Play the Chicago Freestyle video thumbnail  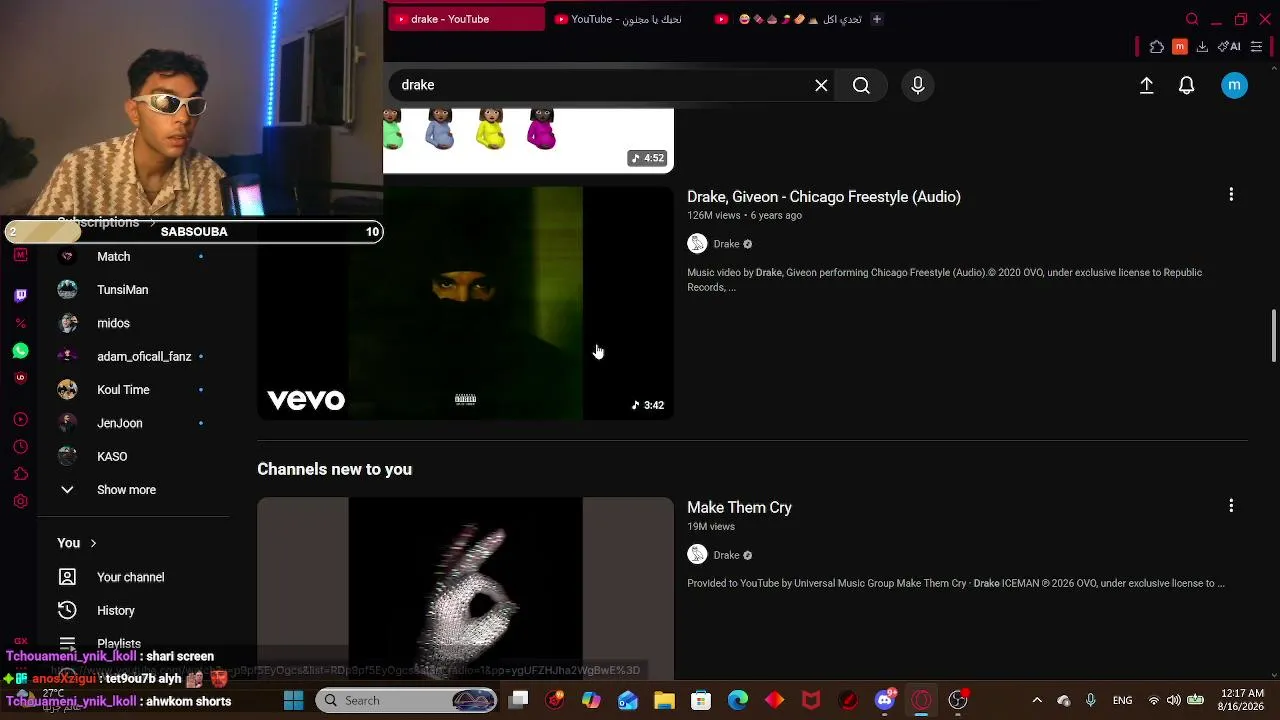[465, 303]
